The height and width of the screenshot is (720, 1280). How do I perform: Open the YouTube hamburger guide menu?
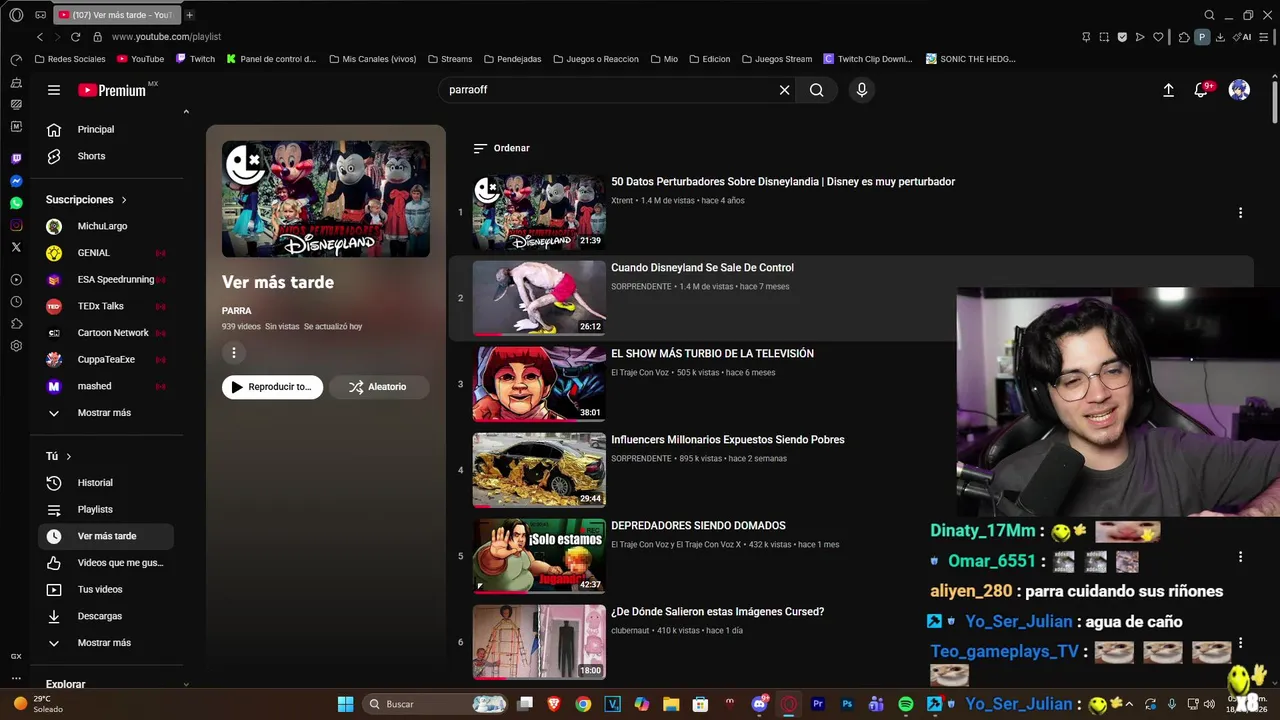point(54,90)
